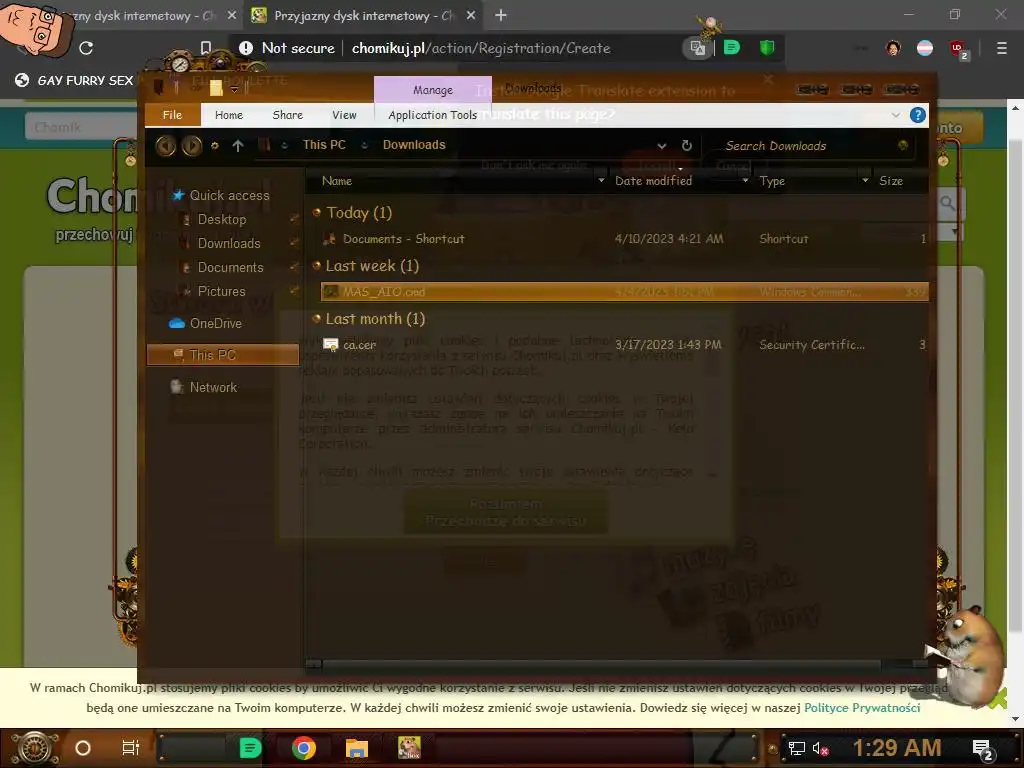Click Downloads in the breadcrumb path

414,145
